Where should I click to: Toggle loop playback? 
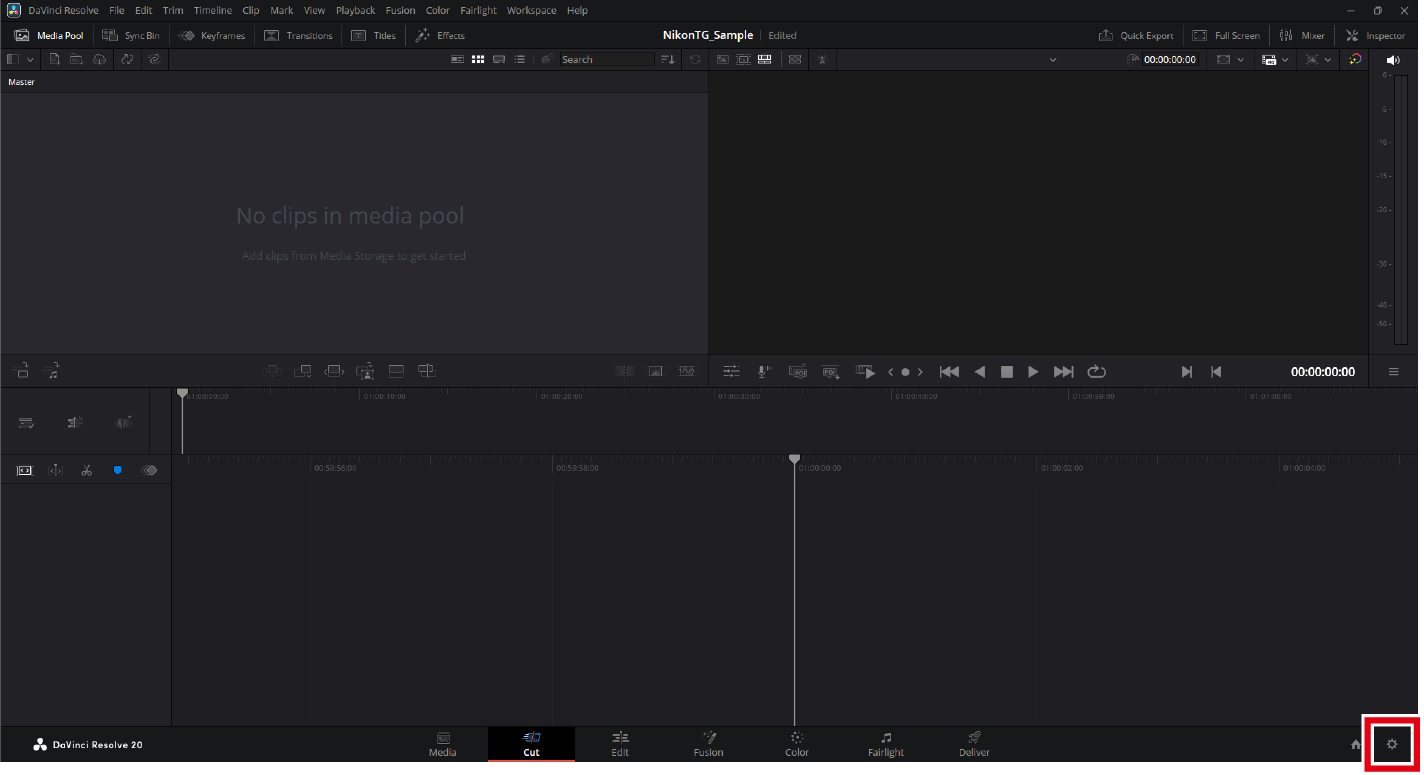pyautogui.click(x=1097, y=372)
